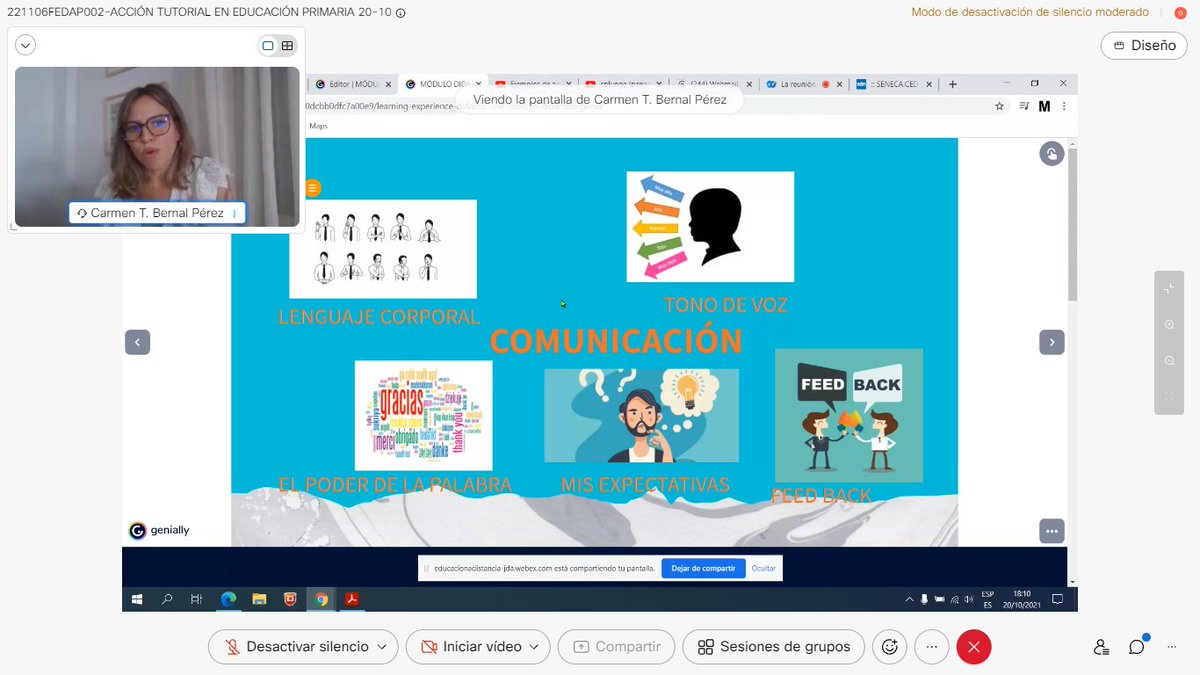Open the reactions smiley icon
Viewport: 1200px width, 675px height.
click(889, 647)
